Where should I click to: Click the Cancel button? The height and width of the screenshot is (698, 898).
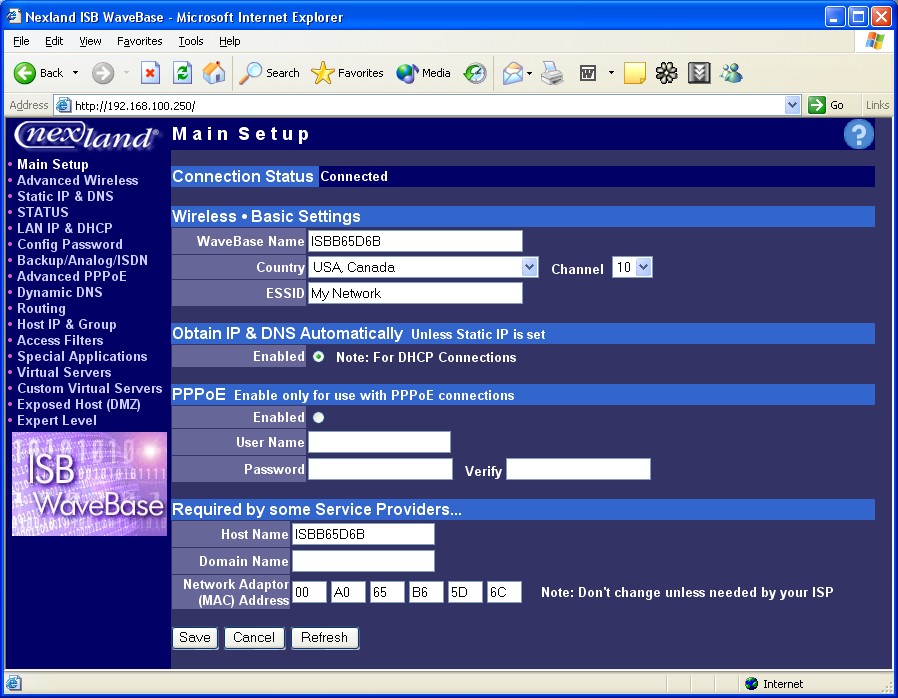tap(254, 638)
